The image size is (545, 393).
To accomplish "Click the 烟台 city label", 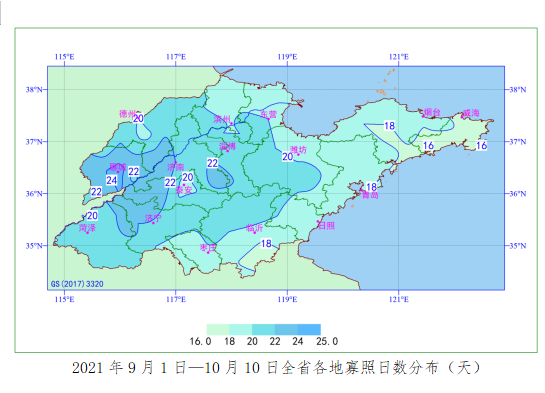I will pyautogui.click(x=432, y=112).
